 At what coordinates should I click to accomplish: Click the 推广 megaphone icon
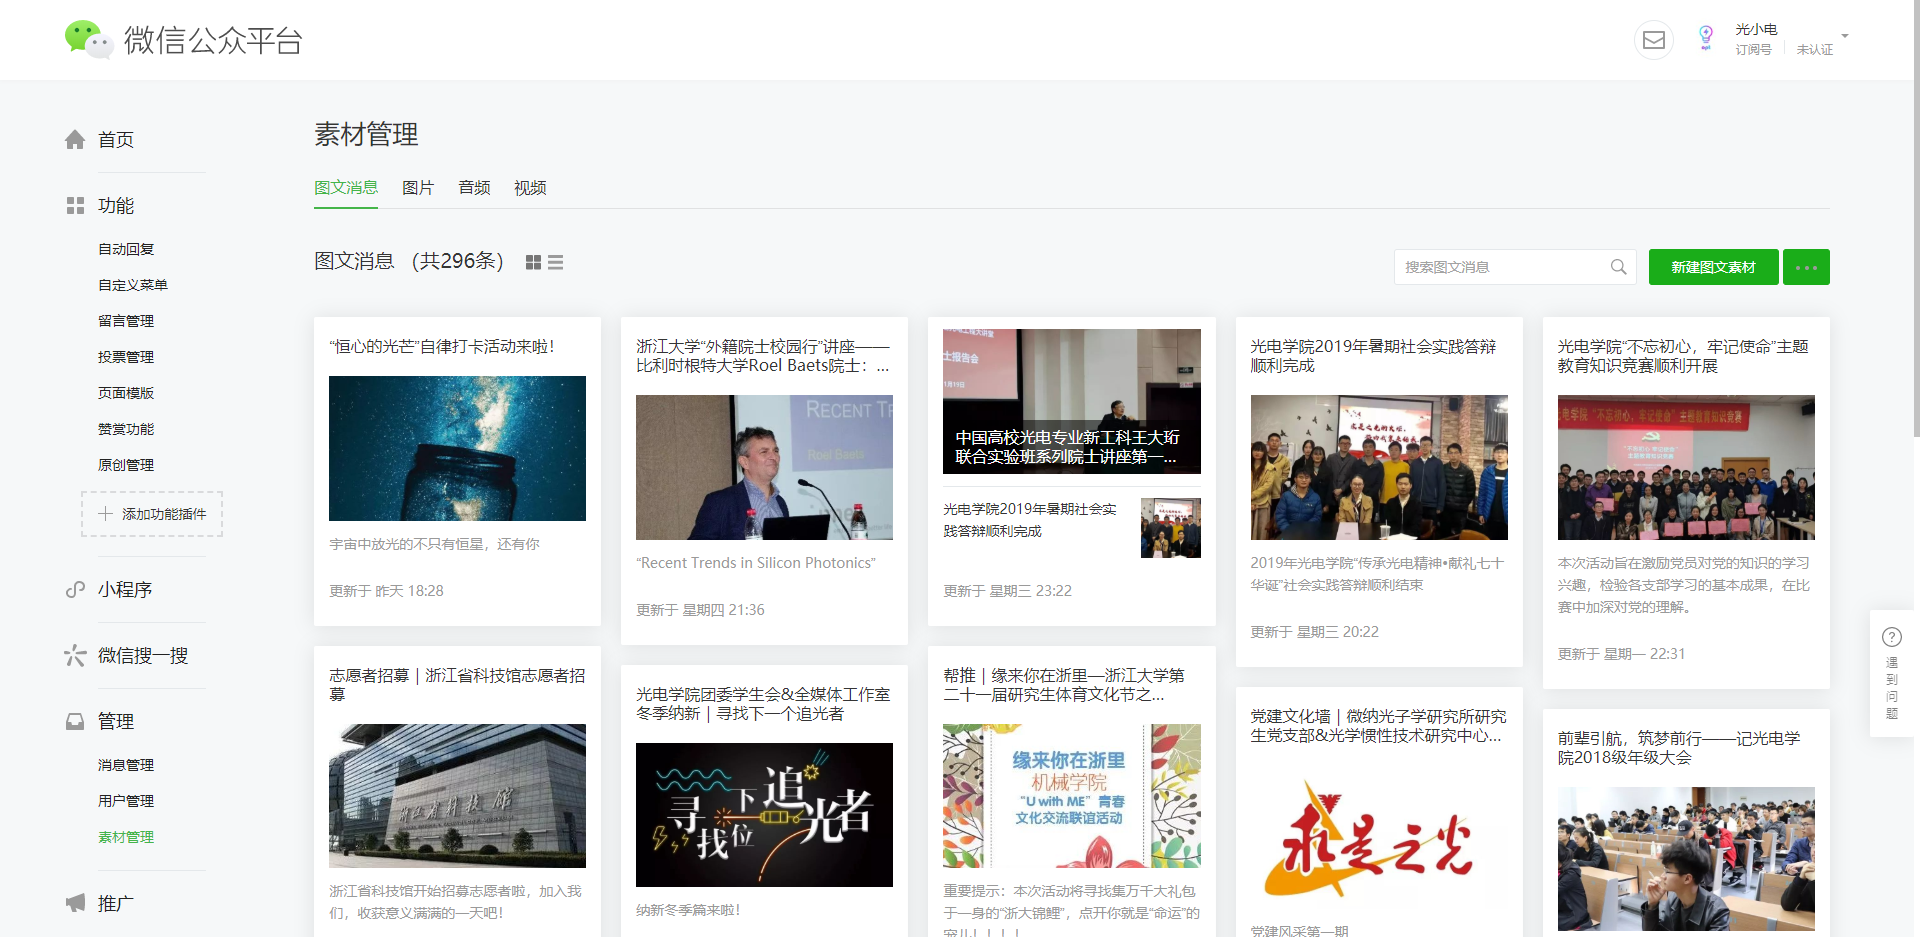coord(75,904)
